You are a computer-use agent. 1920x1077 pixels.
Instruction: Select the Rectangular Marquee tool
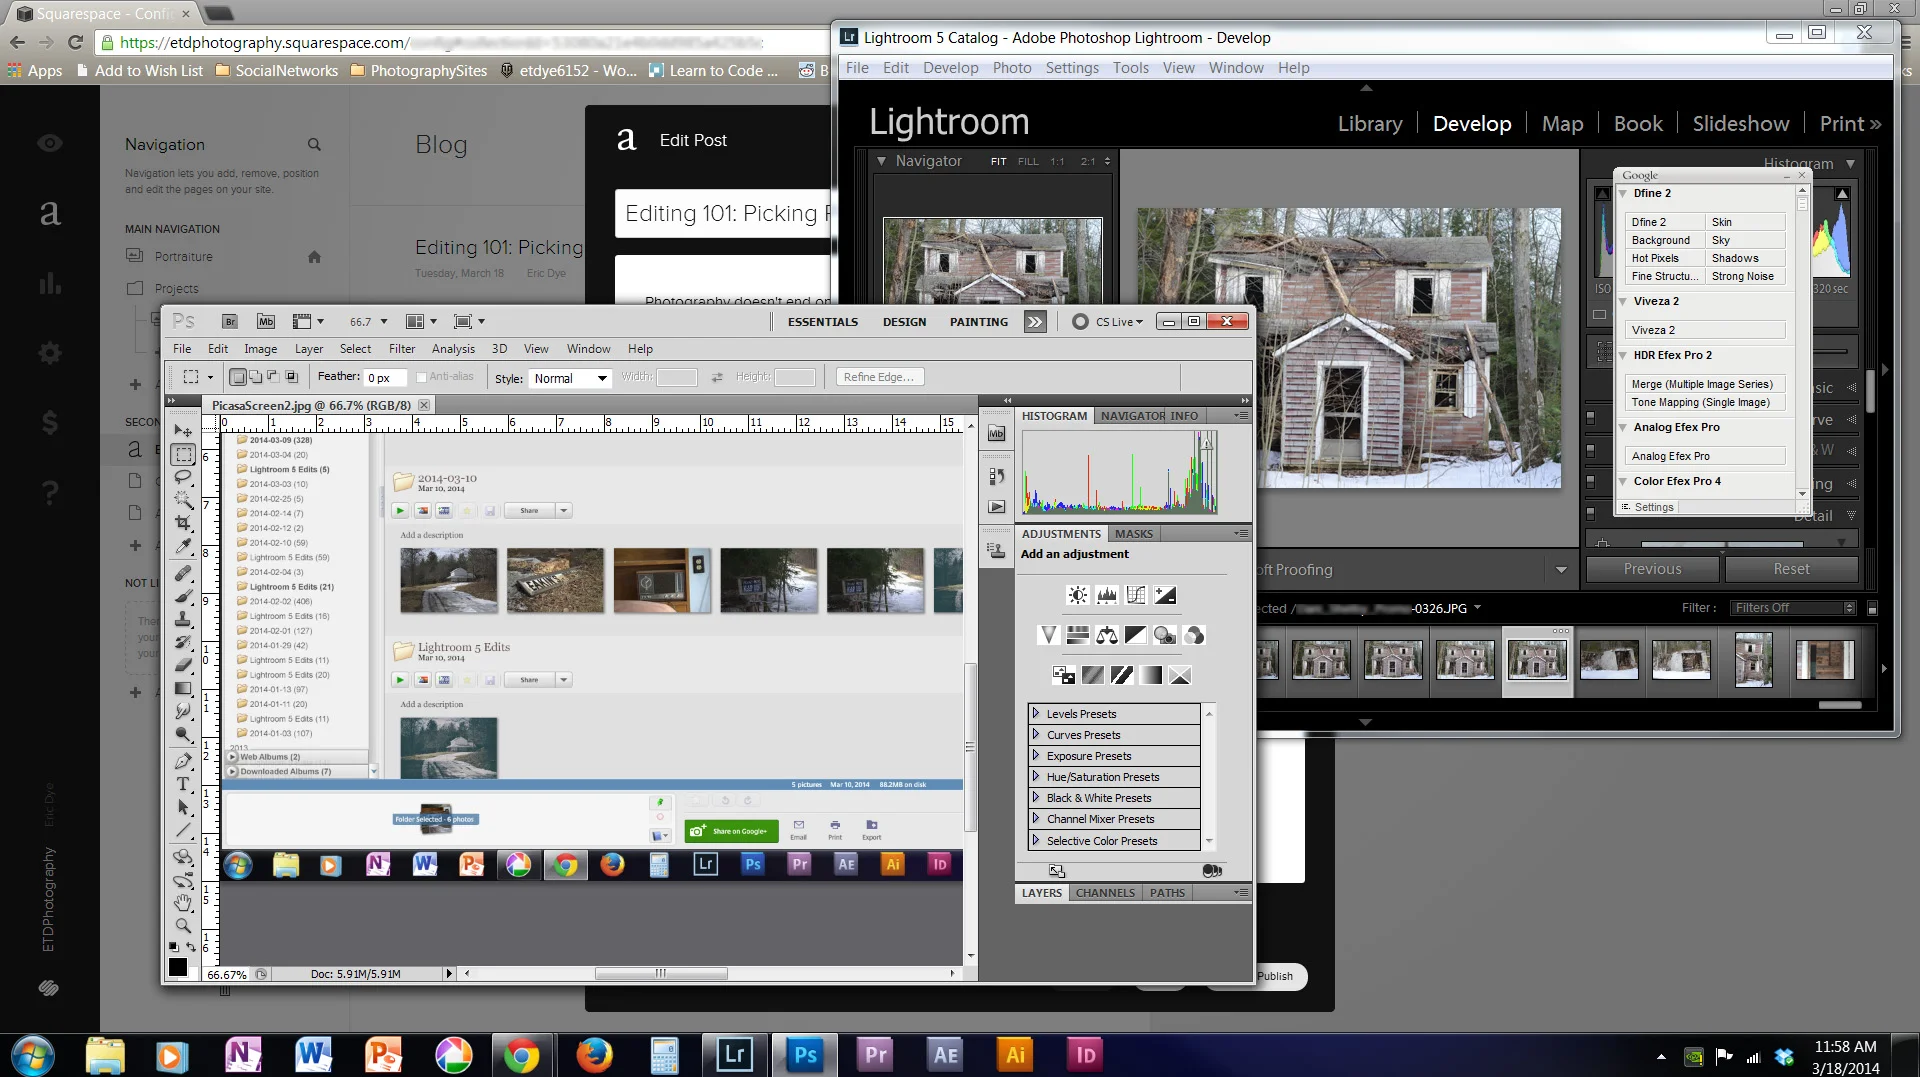(x=183, y=455)
